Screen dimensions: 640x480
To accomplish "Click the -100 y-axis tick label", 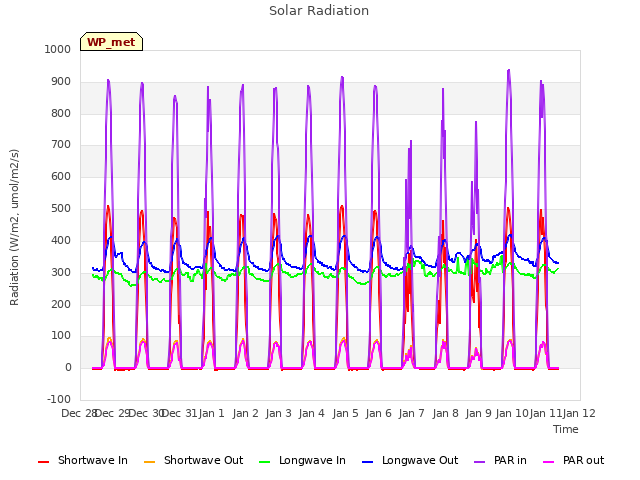I will (59, 399).
